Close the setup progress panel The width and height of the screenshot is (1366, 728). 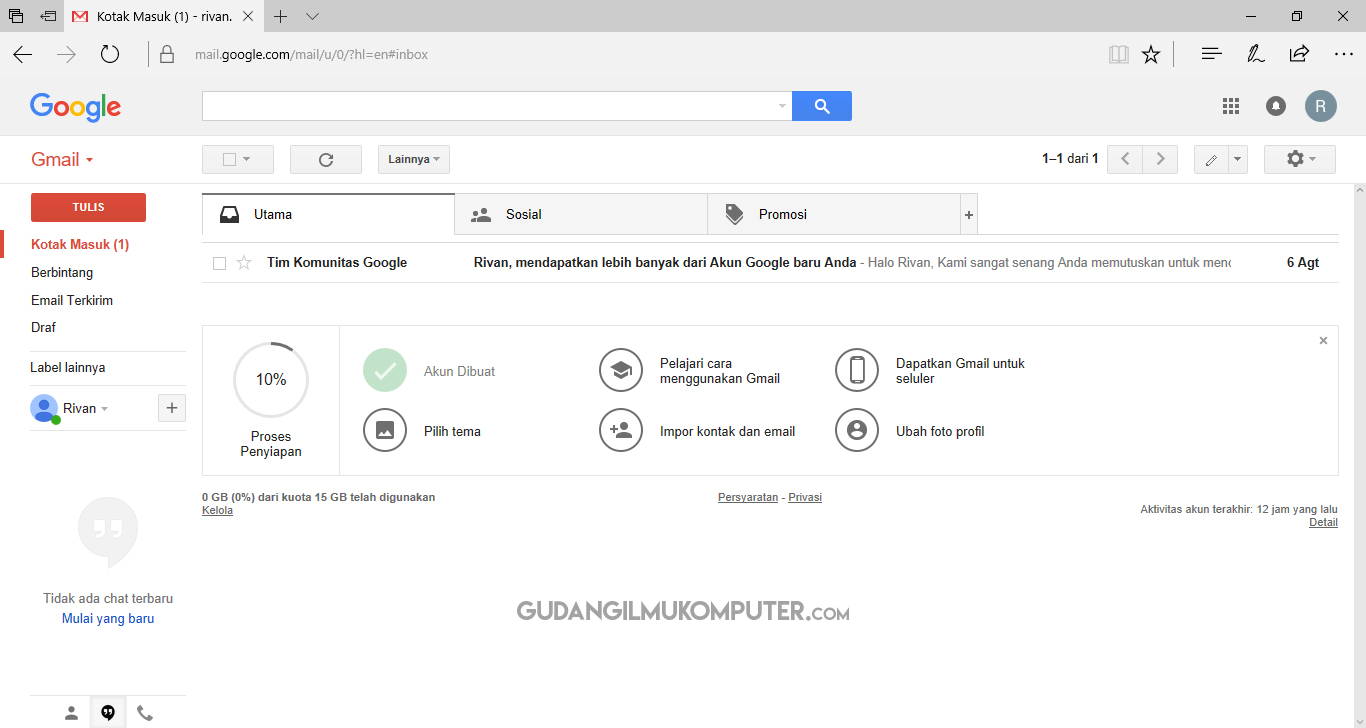1323,341
